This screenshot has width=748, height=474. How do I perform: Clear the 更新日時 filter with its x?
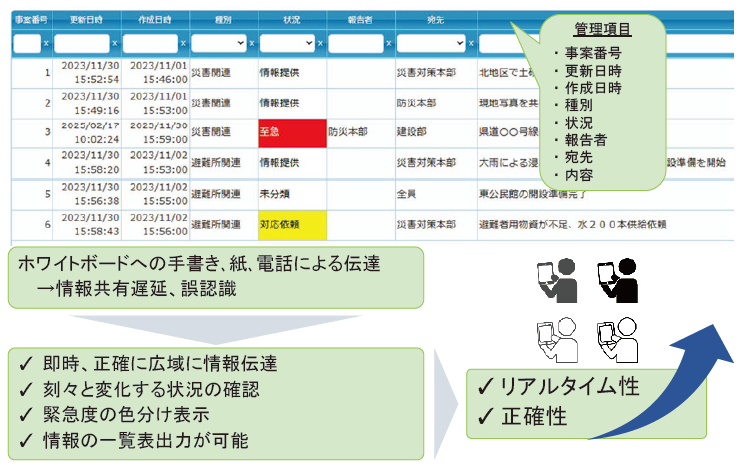pos(114,44)
